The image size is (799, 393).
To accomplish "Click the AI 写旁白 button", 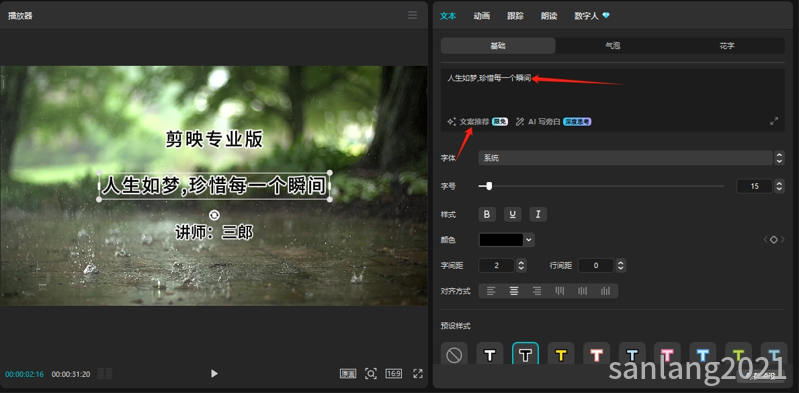I will click(x=553, y=122).
